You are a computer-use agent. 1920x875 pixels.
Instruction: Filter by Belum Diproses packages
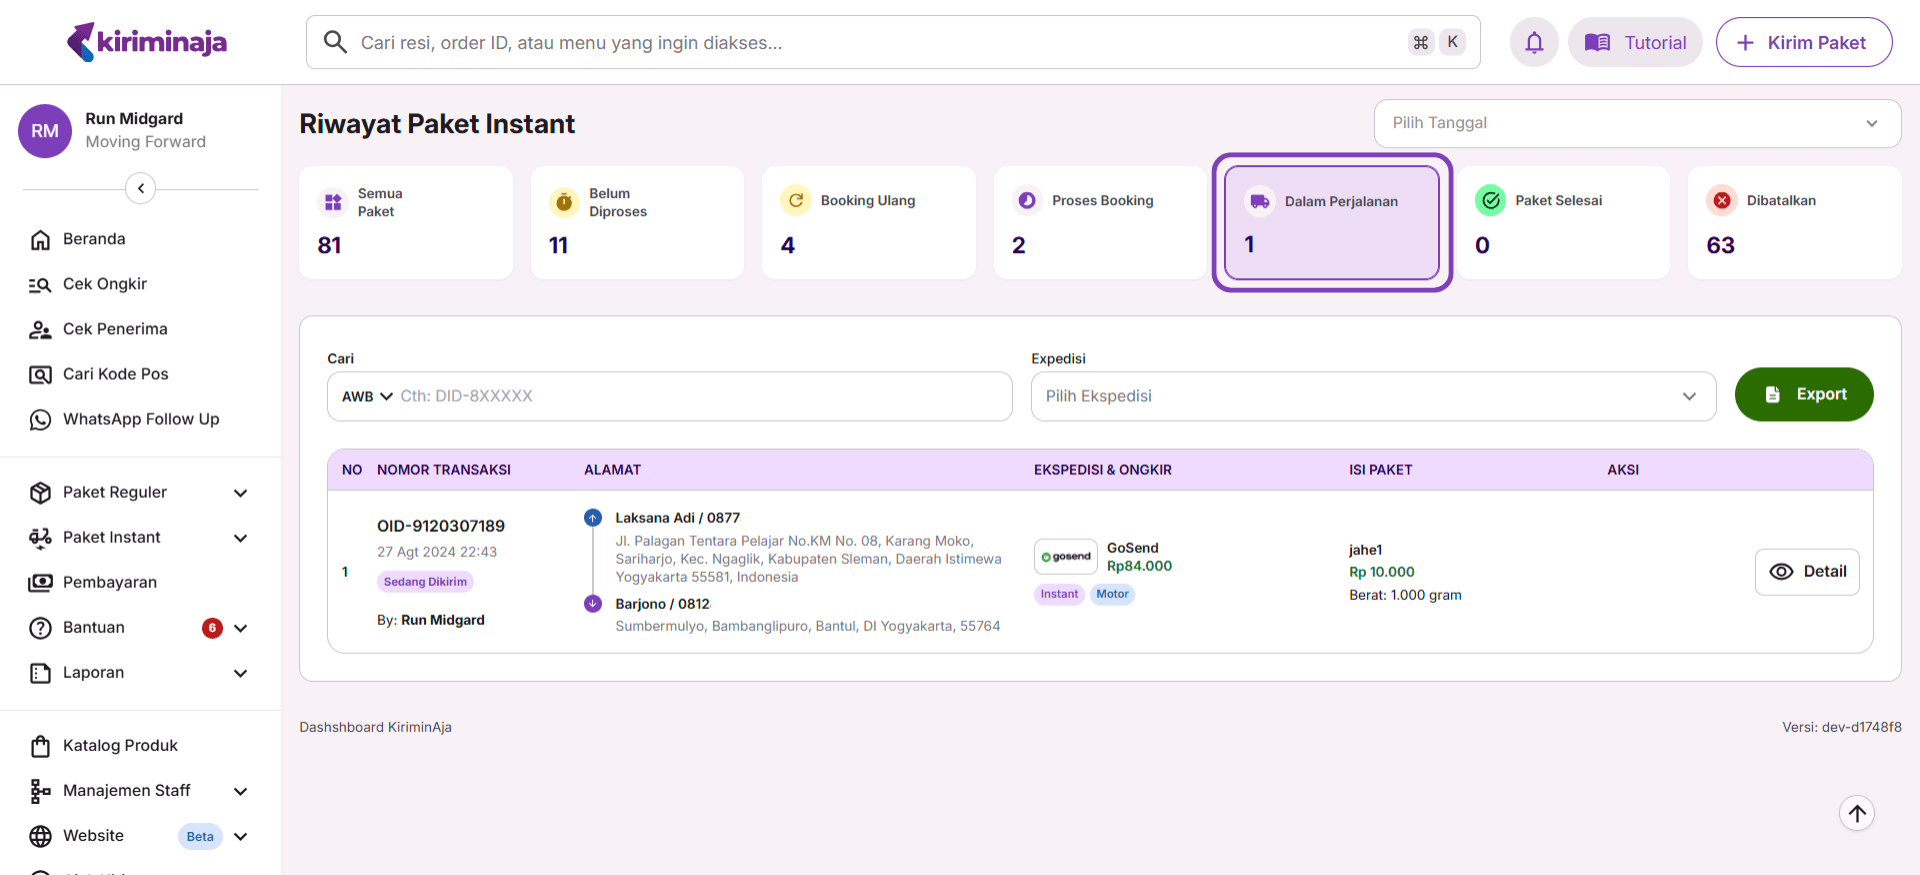point(637,223)
